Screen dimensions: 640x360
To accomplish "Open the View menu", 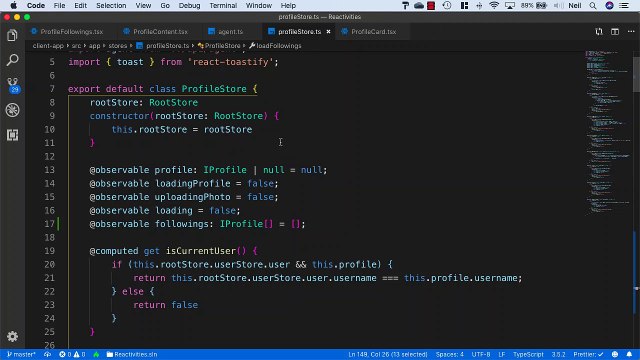I will (143, 5).
